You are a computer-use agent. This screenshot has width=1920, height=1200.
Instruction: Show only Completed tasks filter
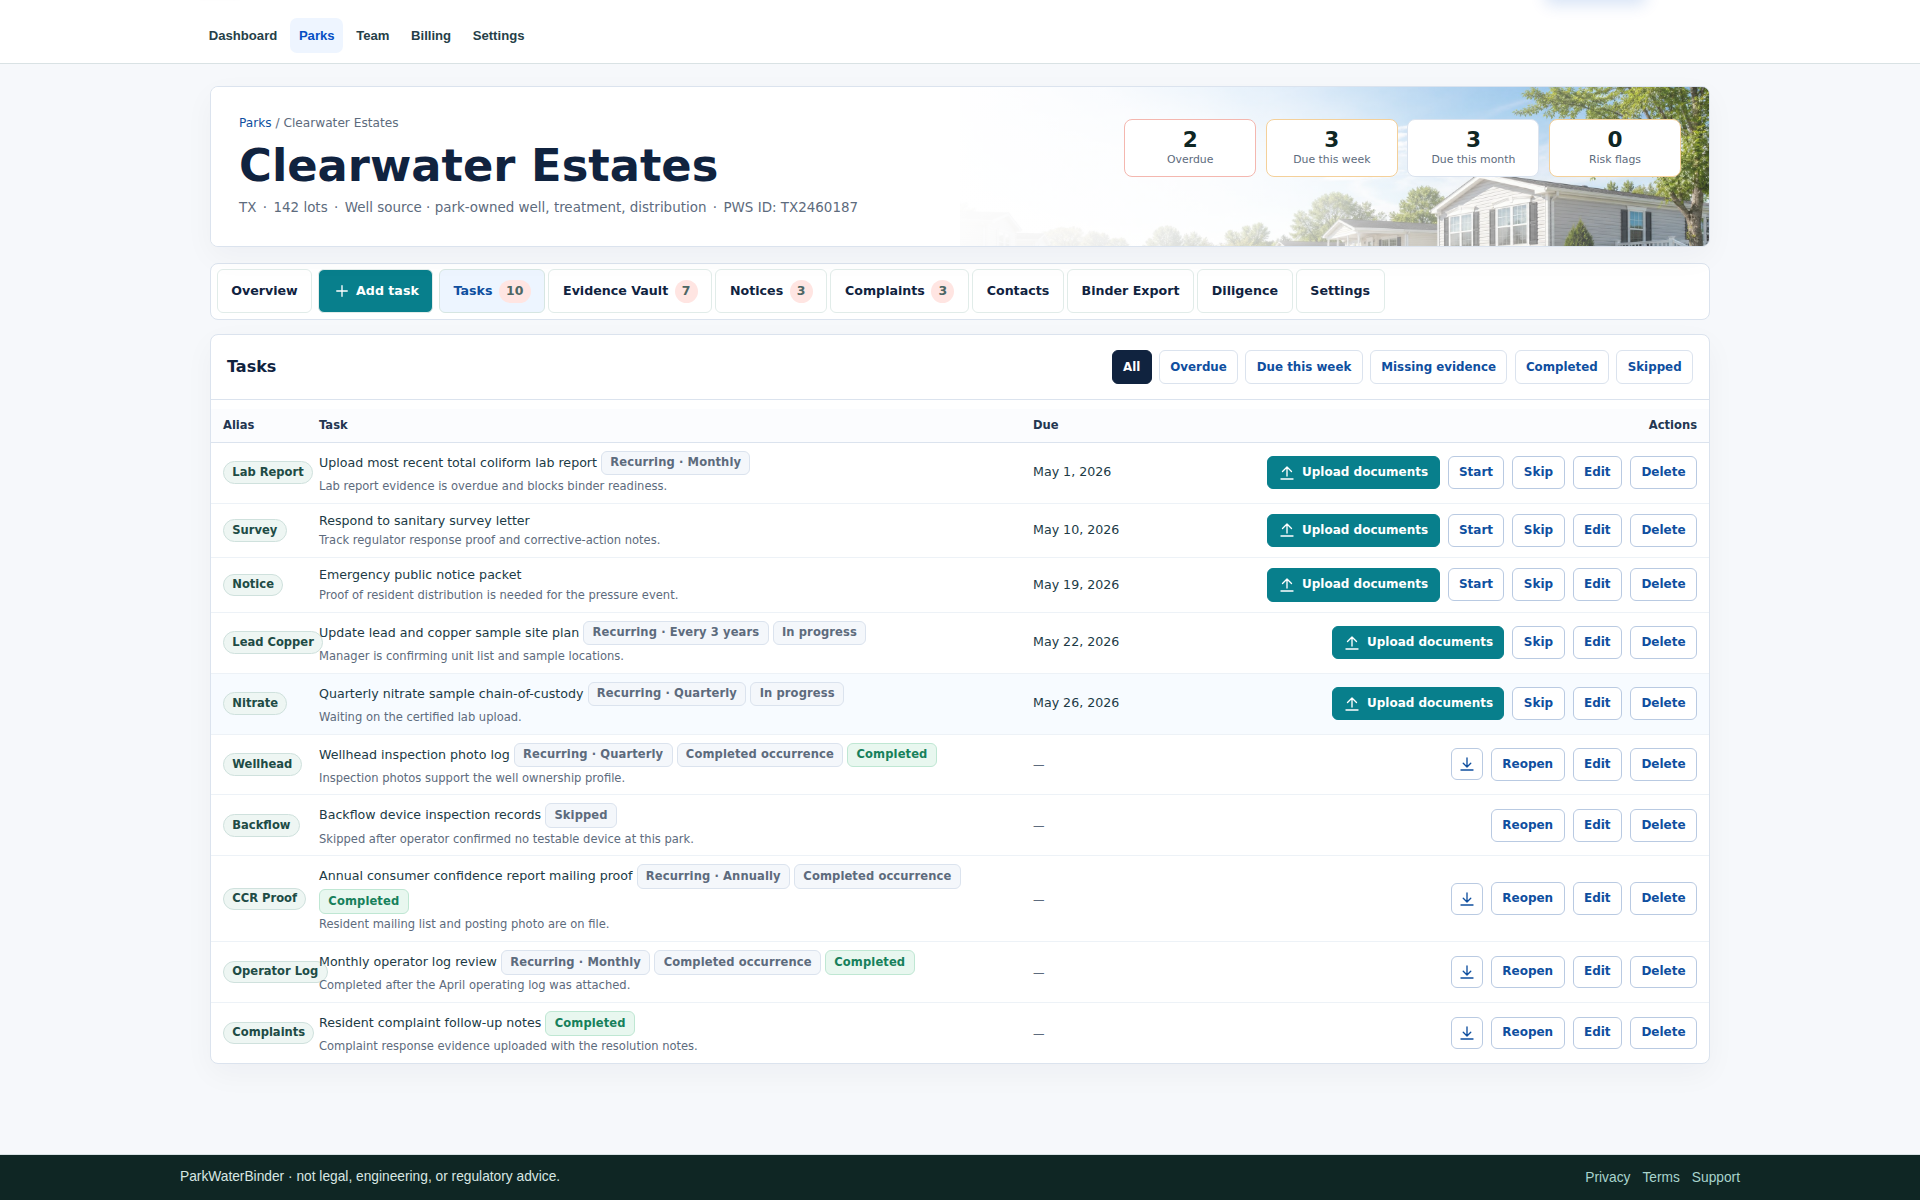[x=1561, y=367]
